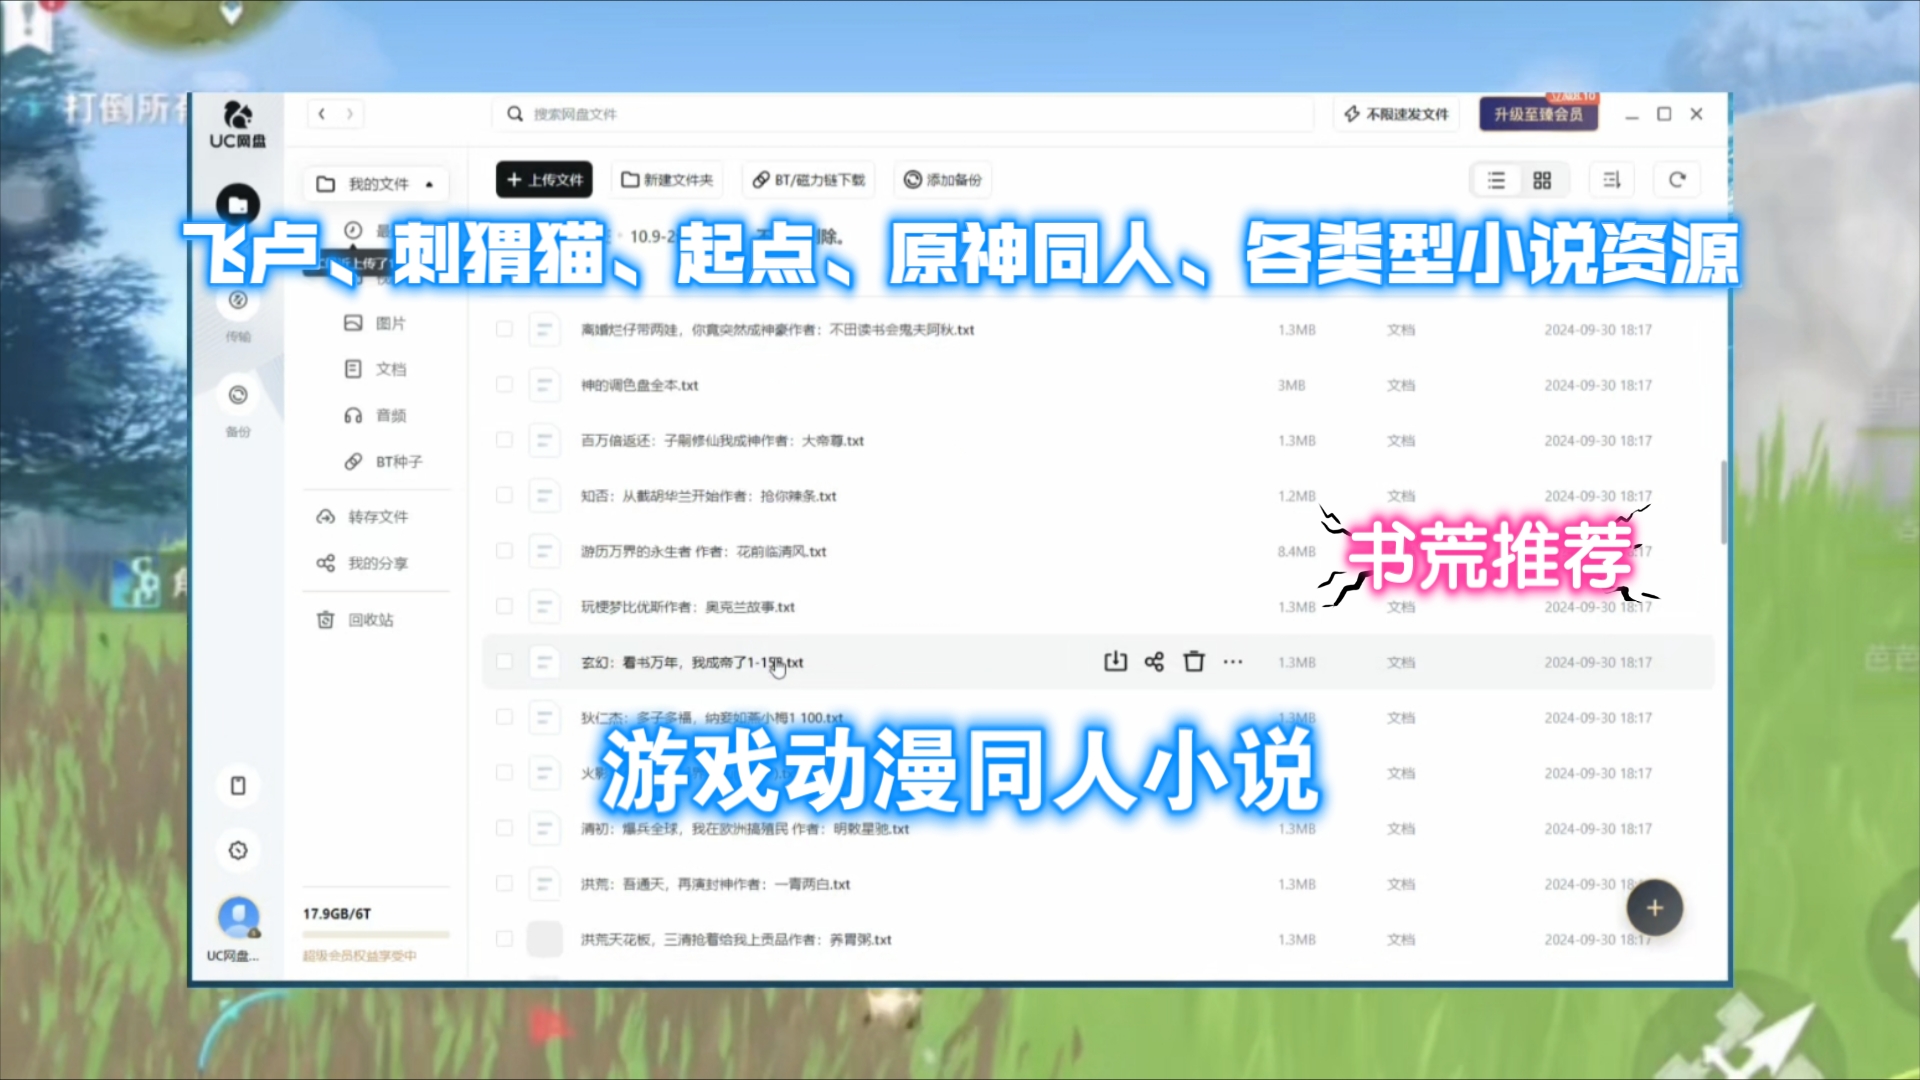Download the 玄幻:看书万年 file

tap(1115, 662)
